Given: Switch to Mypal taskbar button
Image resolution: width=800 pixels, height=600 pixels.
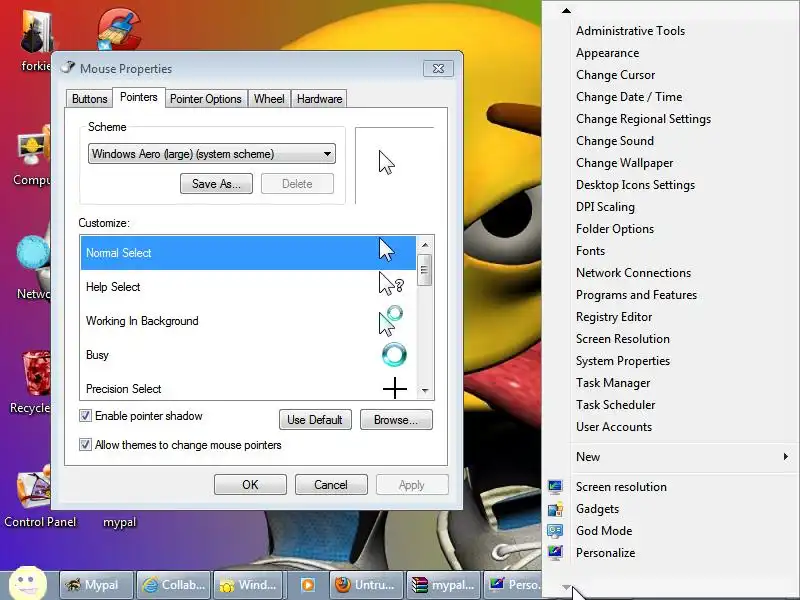Looking at the screenshot, I should click(x=96, y=585).
